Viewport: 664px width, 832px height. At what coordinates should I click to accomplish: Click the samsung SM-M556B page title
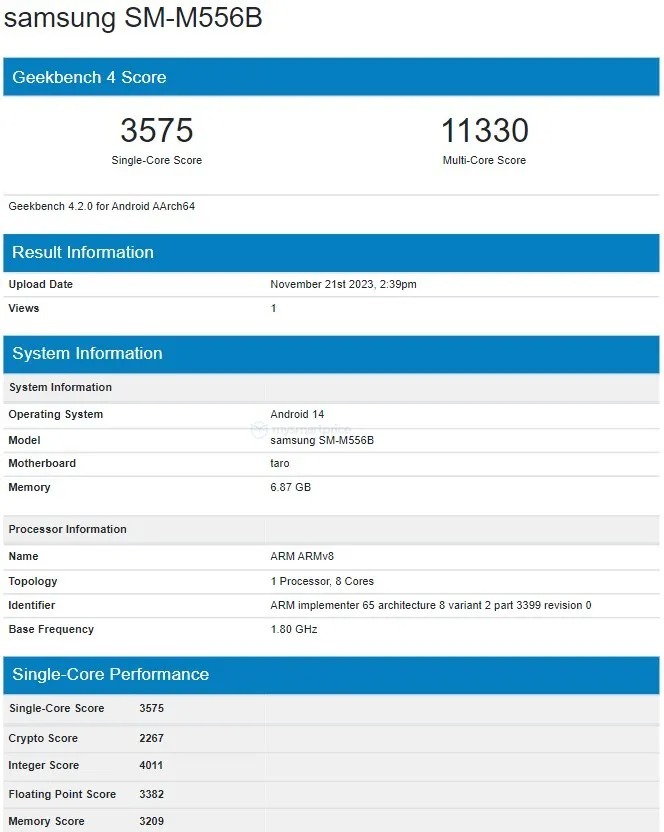click(x=133, y=19)
